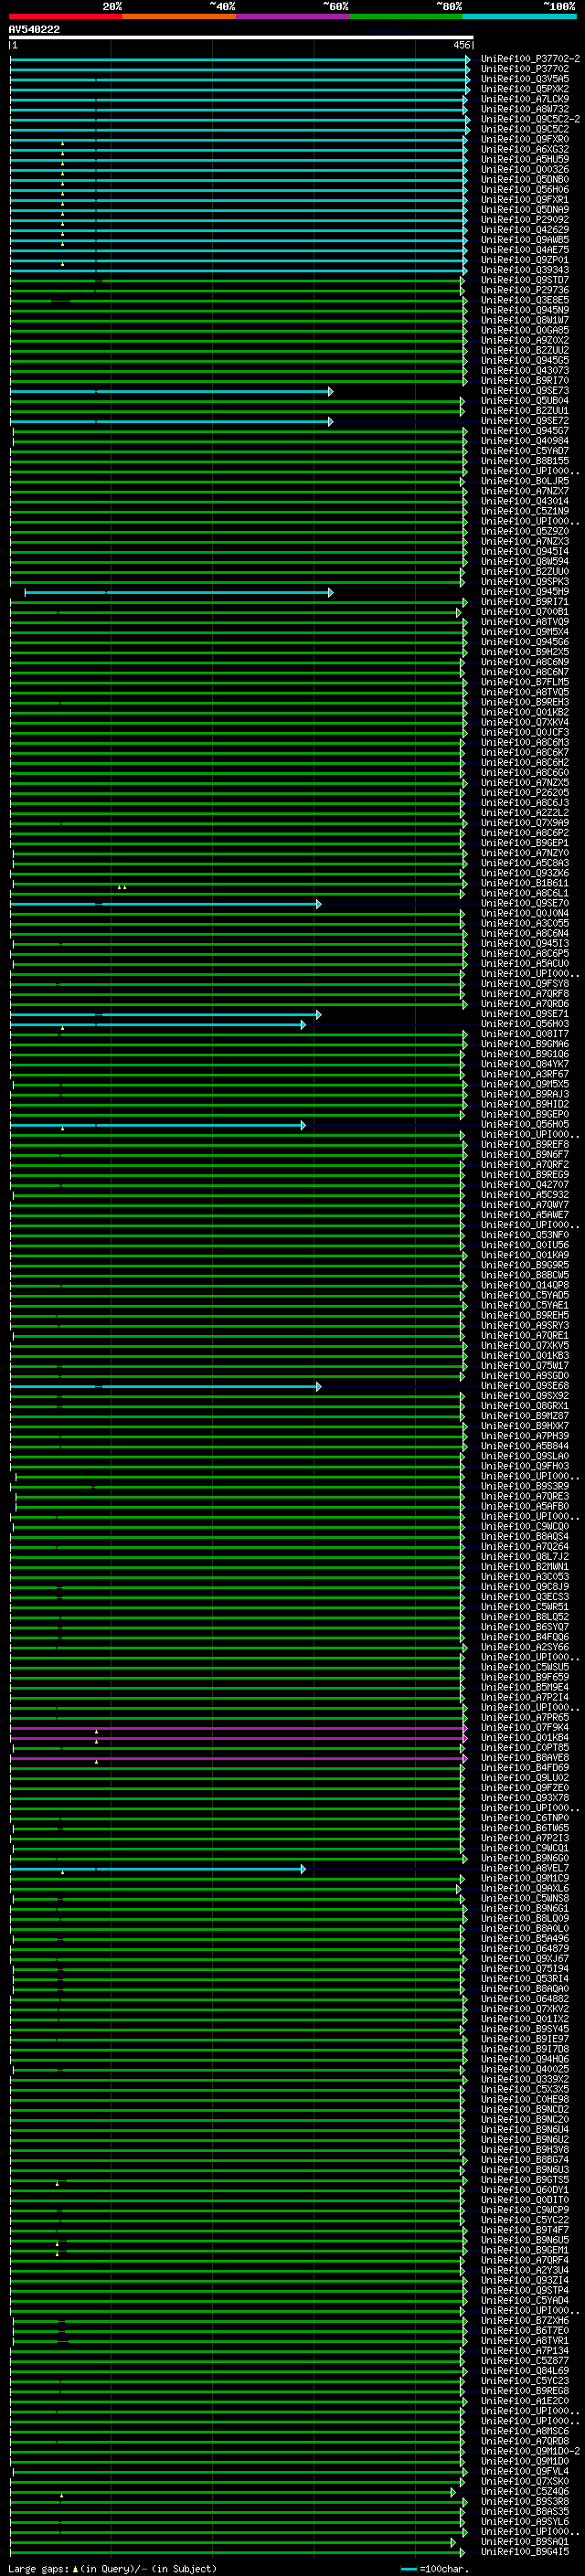Image resolution: width=585 pixels, height=2576 pixels.
Task: Select the query name AV540222
Action: [x=34, y=29]
